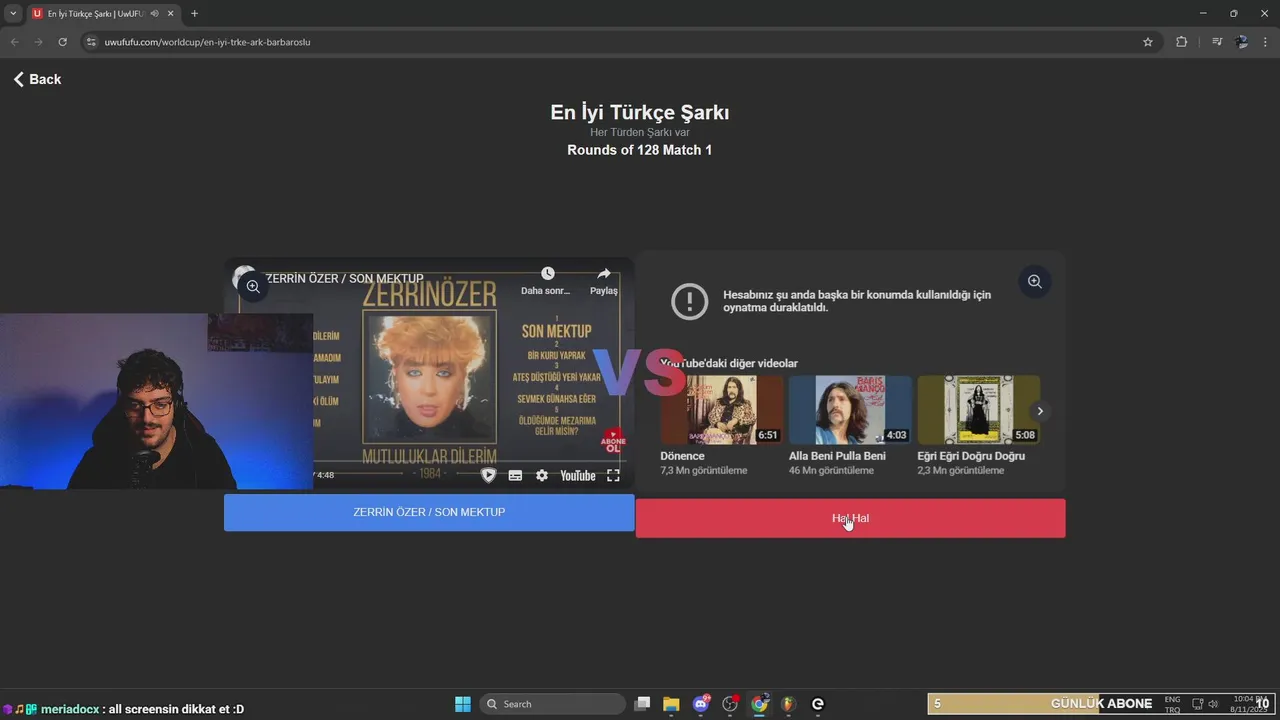1280x720 pixels.
Task: Open the Alla Beni Pulla Beni thumbnail
Action: coord(850,410)
